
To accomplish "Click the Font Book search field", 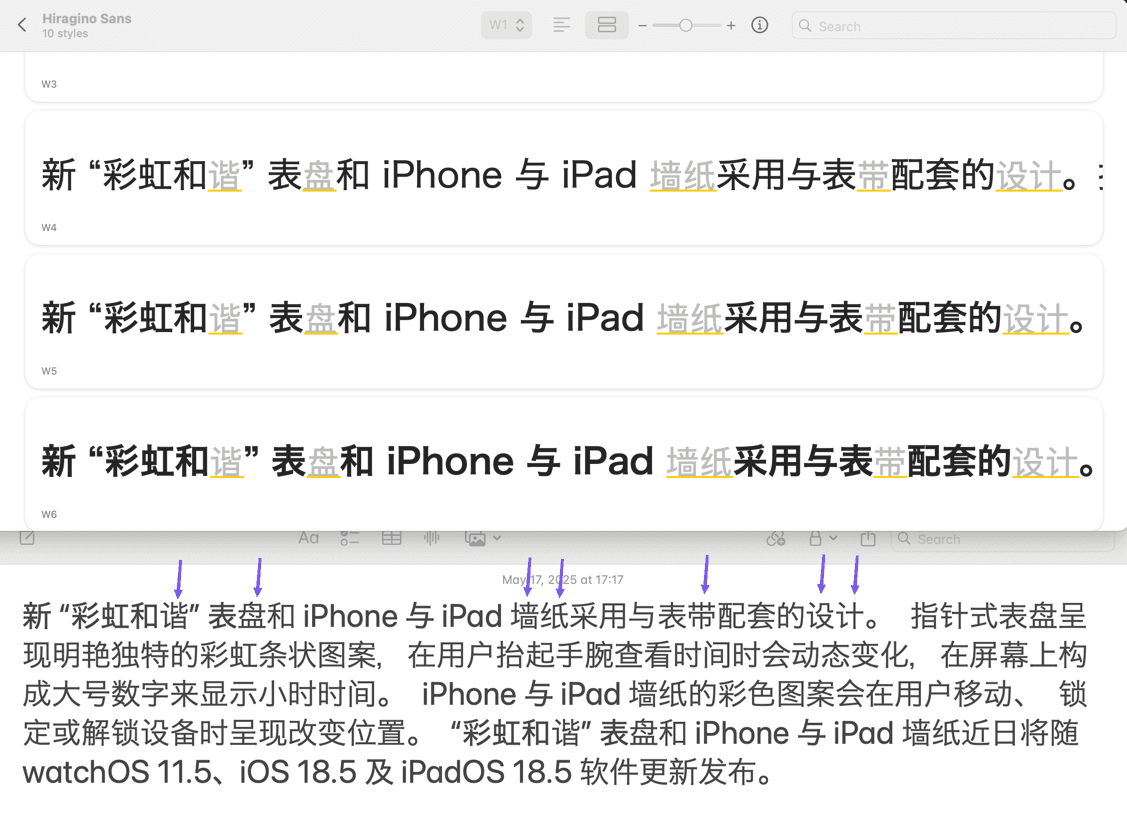I will coord(952,25).
